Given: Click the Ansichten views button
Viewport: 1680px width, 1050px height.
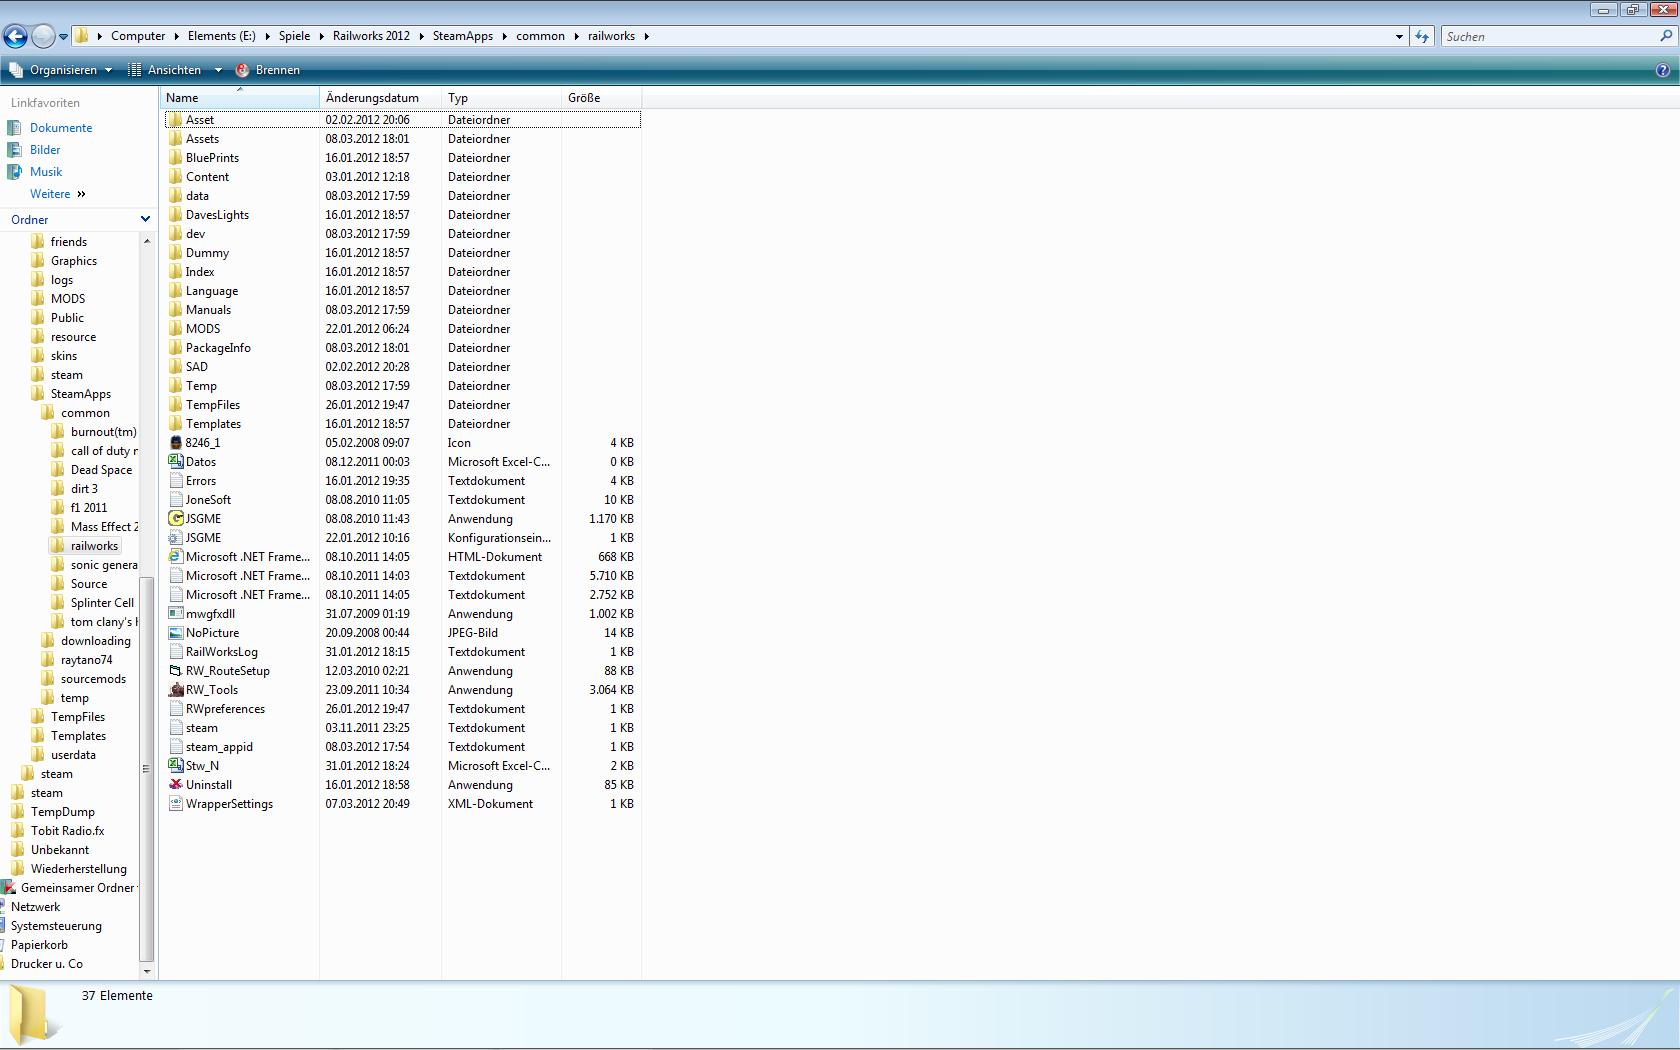Looking at the screenshot, I should click(x=165, y=70).
